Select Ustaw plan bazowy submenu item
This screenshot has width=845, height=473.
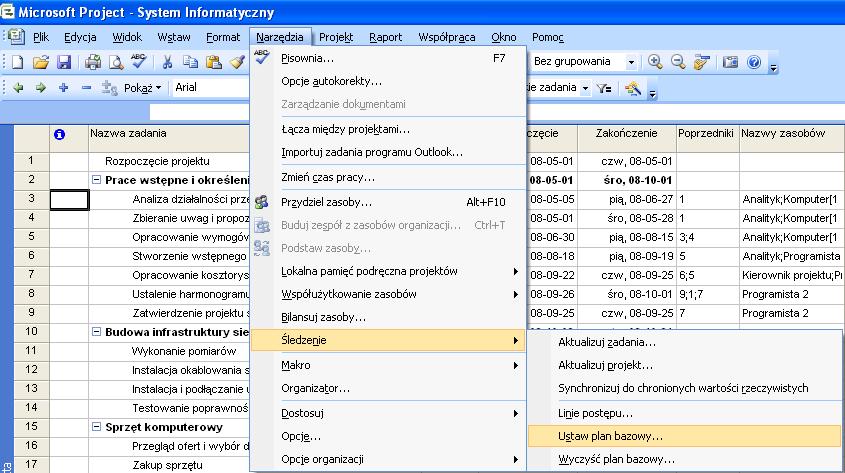(684, 436)
